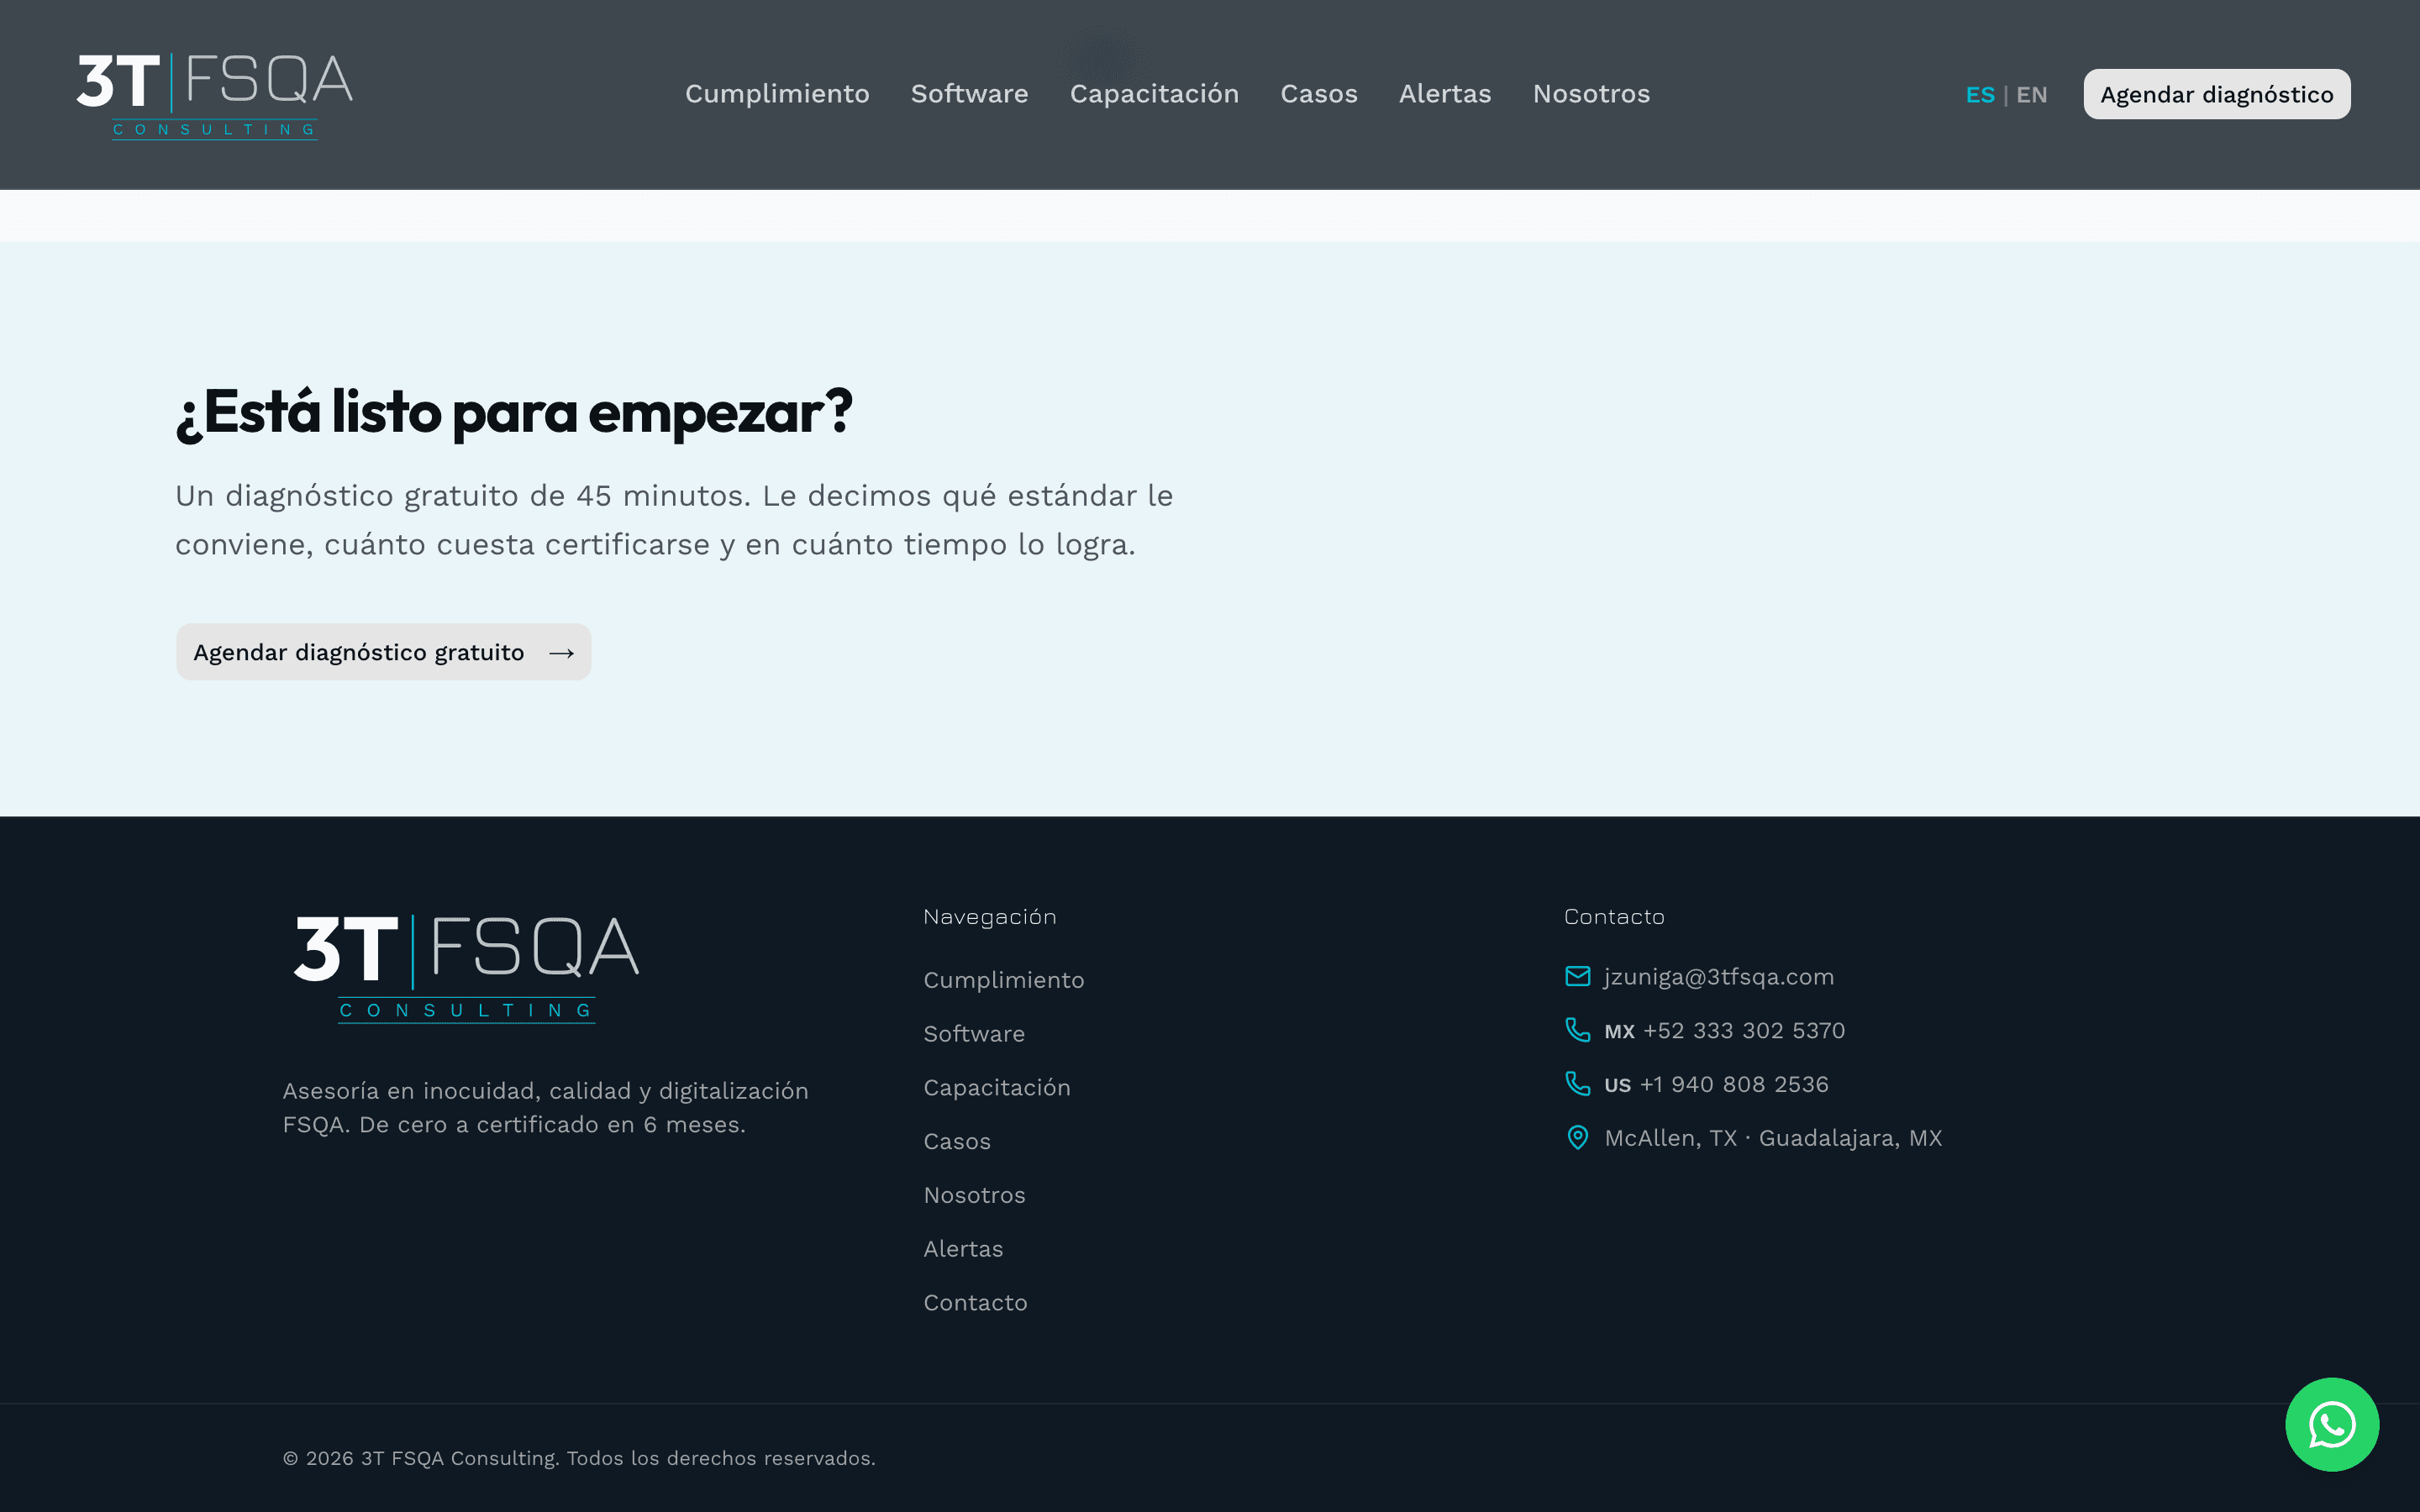This screenshot has width=2420, height=1512.
Task: Click the map pin location icon
Action: tap(1577, 1138)
